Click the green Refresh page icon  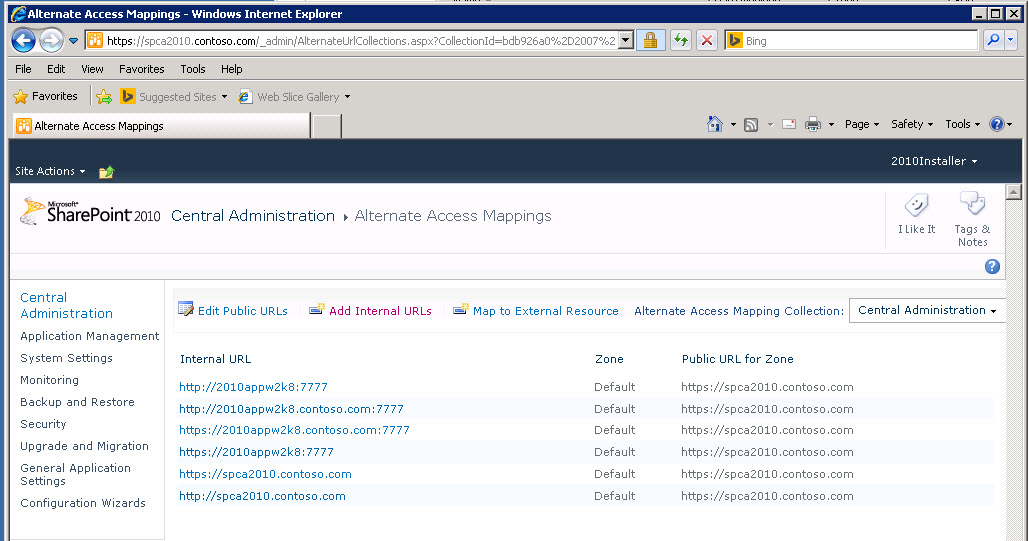[681, 41]
